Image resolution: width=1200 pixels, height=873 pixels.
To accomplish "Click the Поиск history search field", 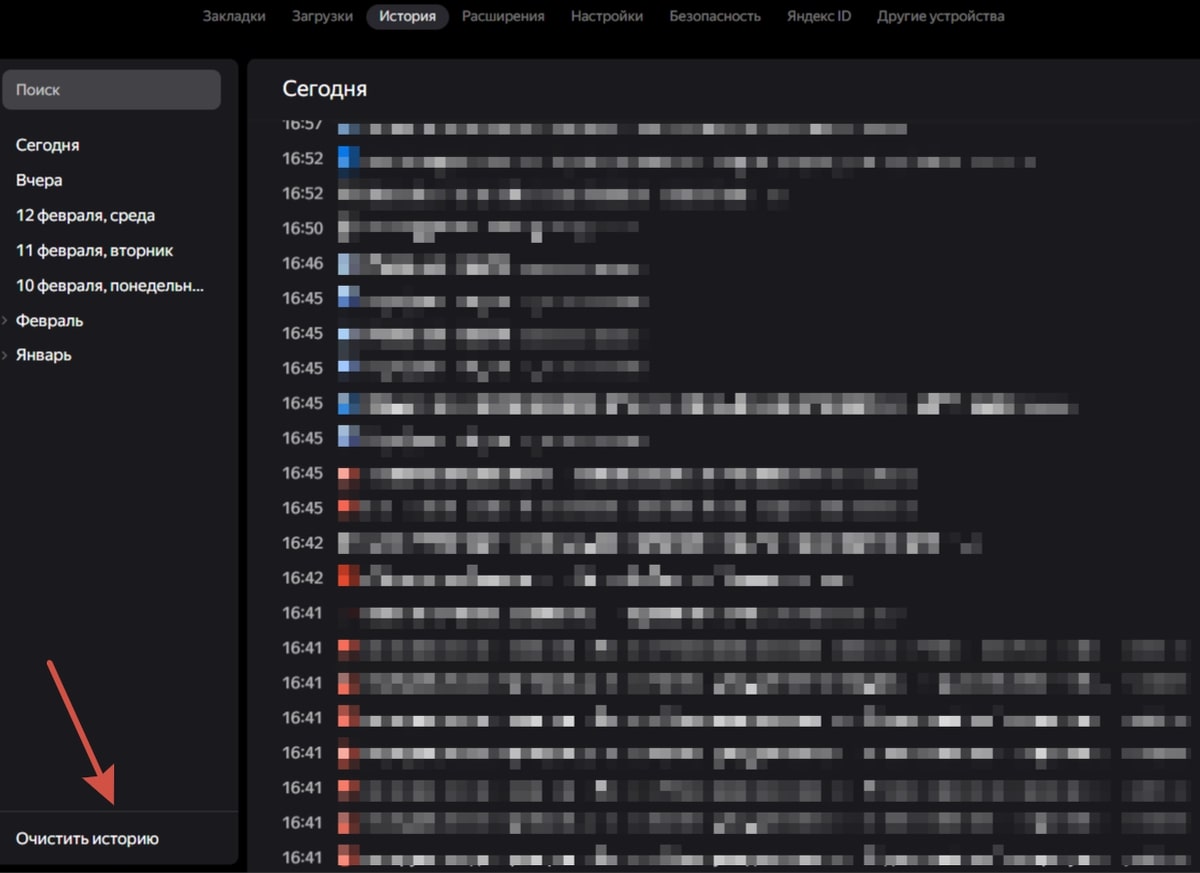I will [x=111, y=89].
